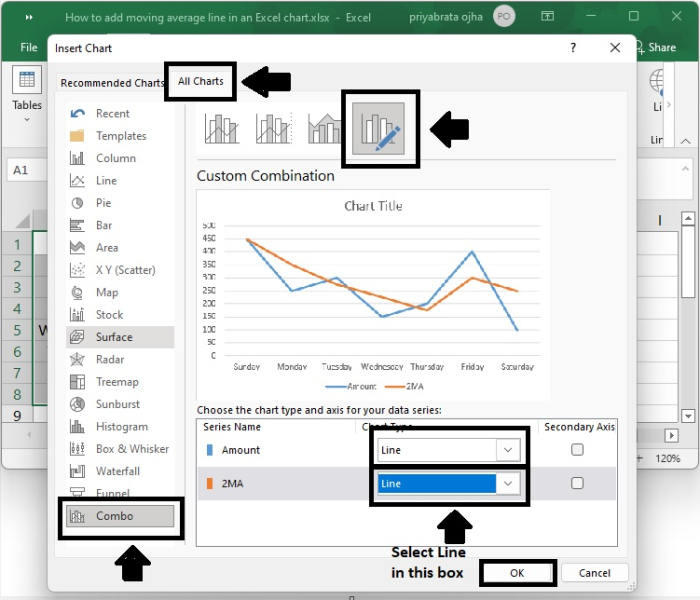Select row 8 header in worksheet
The height and width of the screenshot is (600, 700).
pos(17,395)
